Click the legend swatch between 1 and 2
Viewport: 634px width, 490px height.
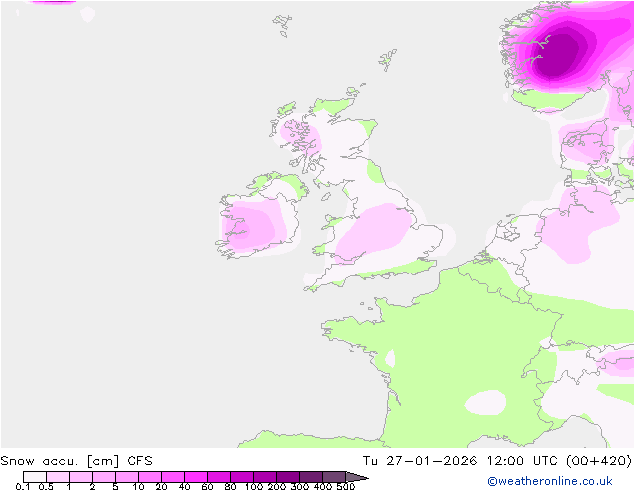(x=81, y=477)
